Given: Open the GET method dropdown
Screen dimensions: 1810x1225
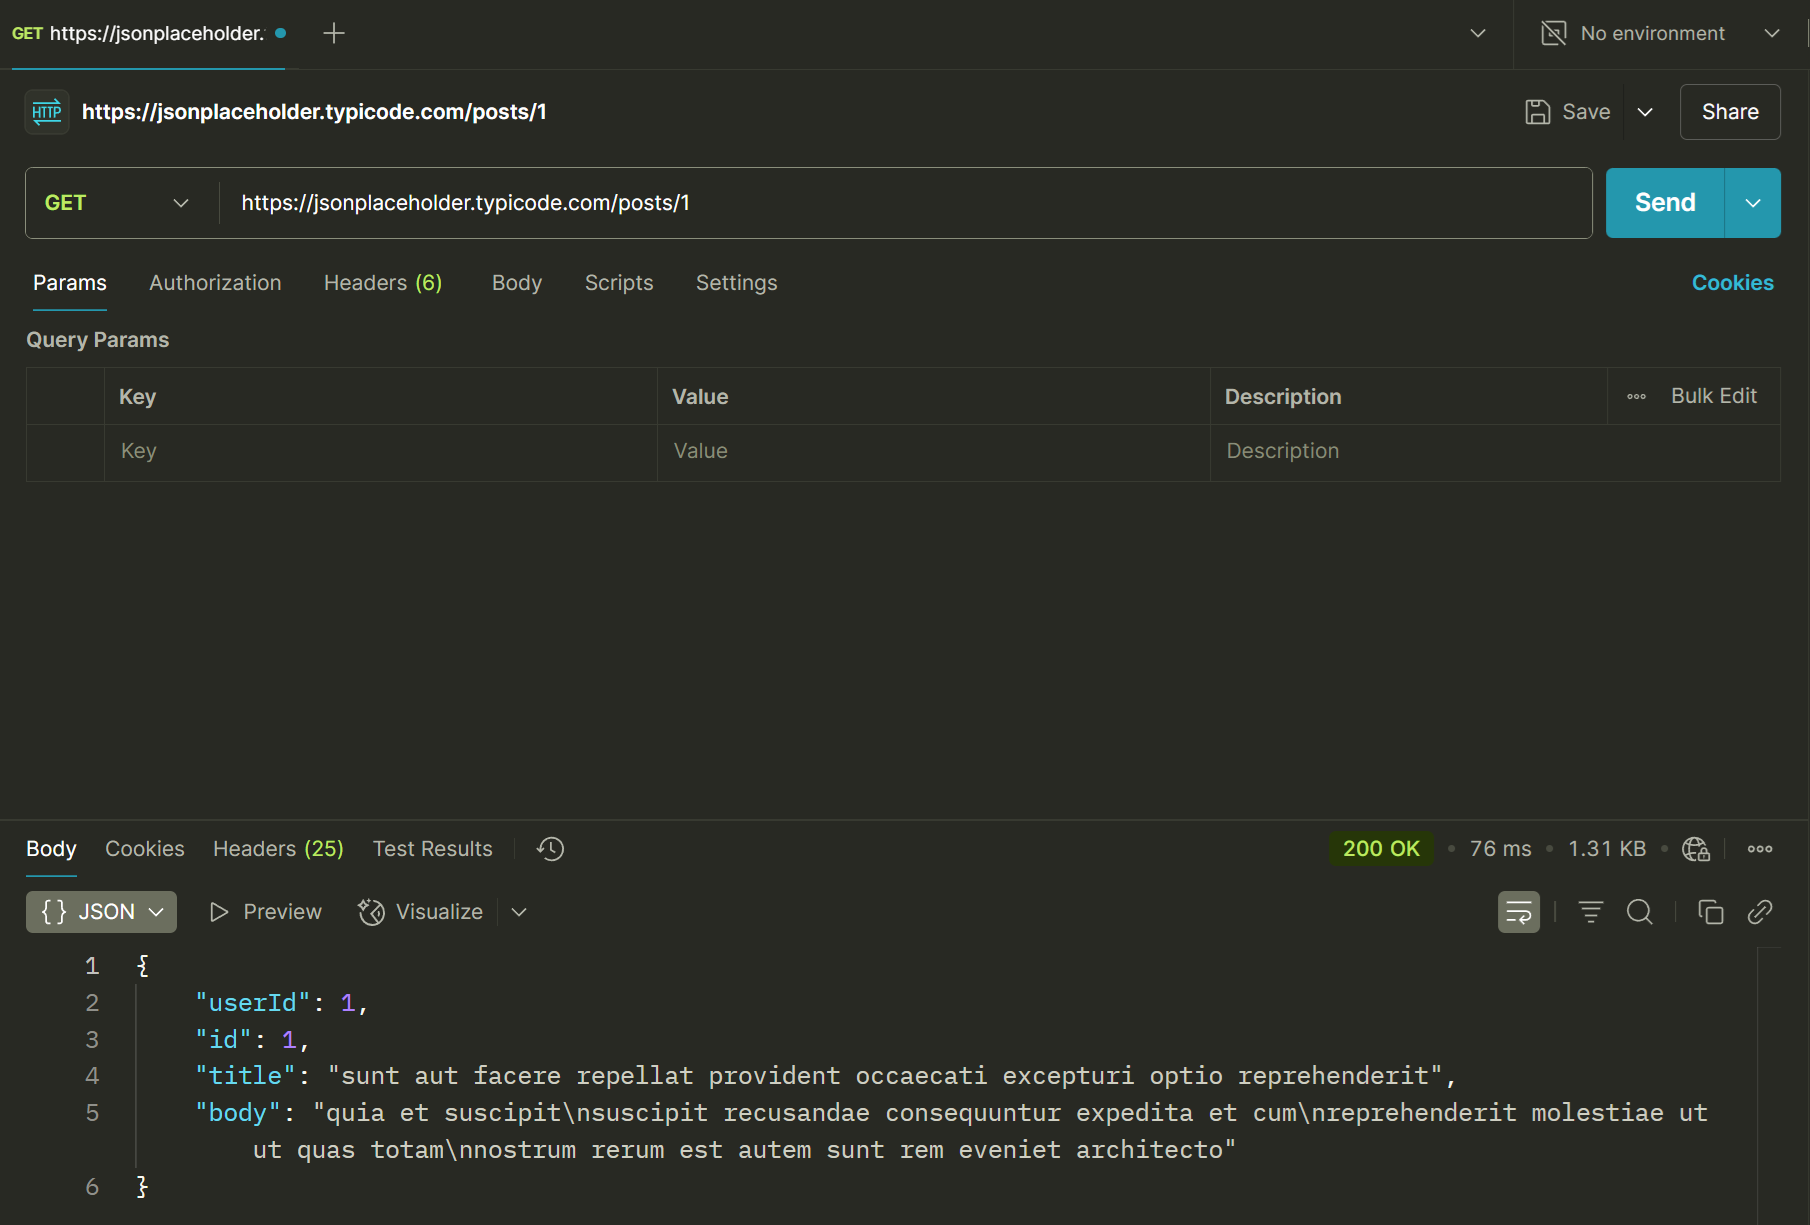Looking at the screenshot, I should [x=117, y=203].
